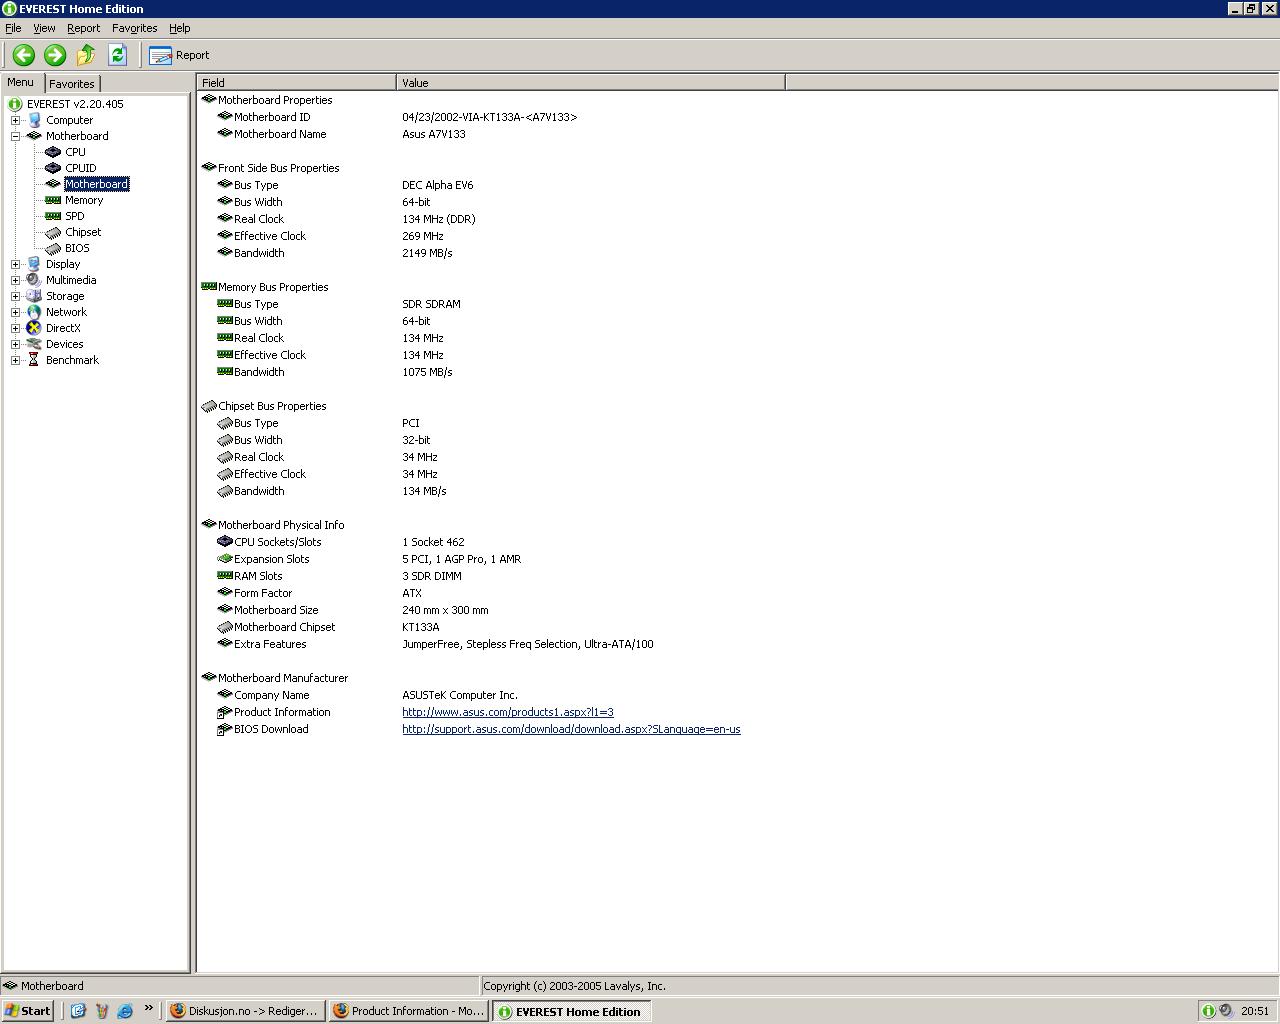
Task: Click the Refresh toolbar icon
Action: point(117,55)
